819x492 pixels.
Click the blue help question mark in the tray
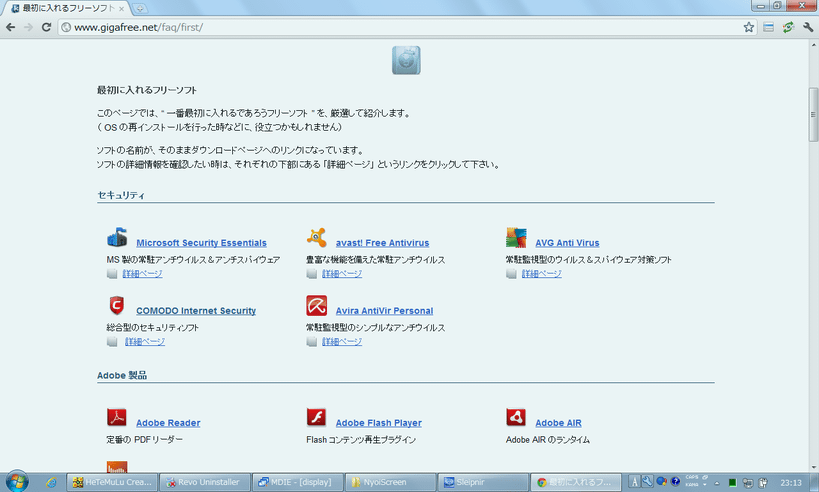click(x=675, y=481)
